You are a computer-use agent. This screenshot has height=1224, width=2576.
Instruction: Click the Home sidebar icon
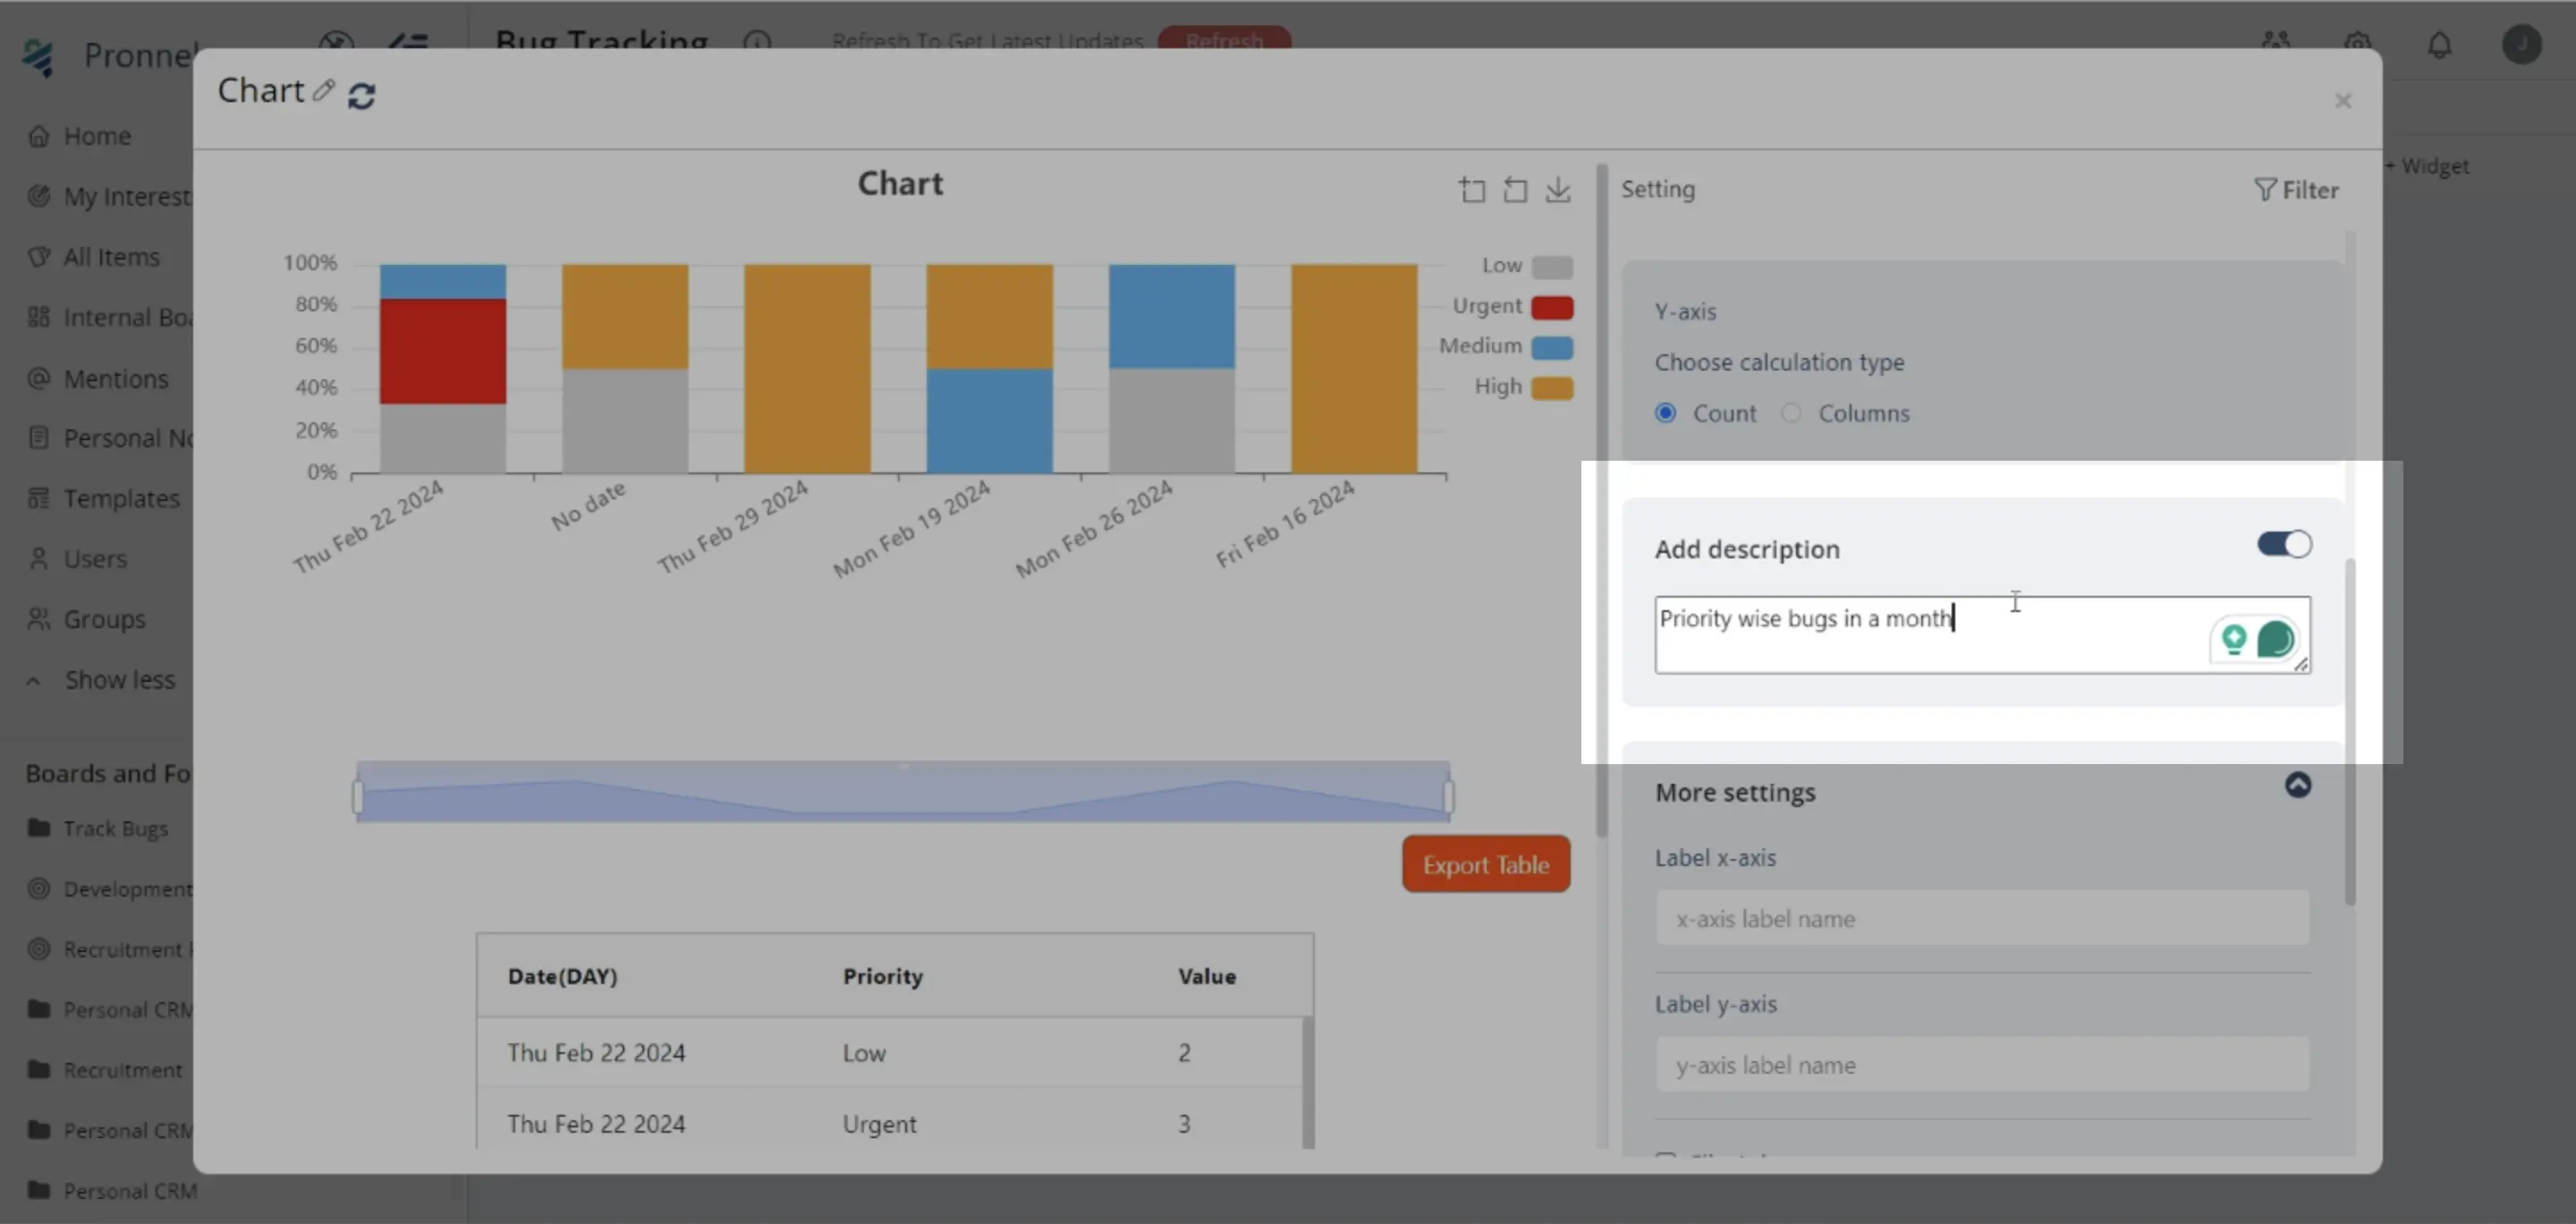[x=38, y=136]
